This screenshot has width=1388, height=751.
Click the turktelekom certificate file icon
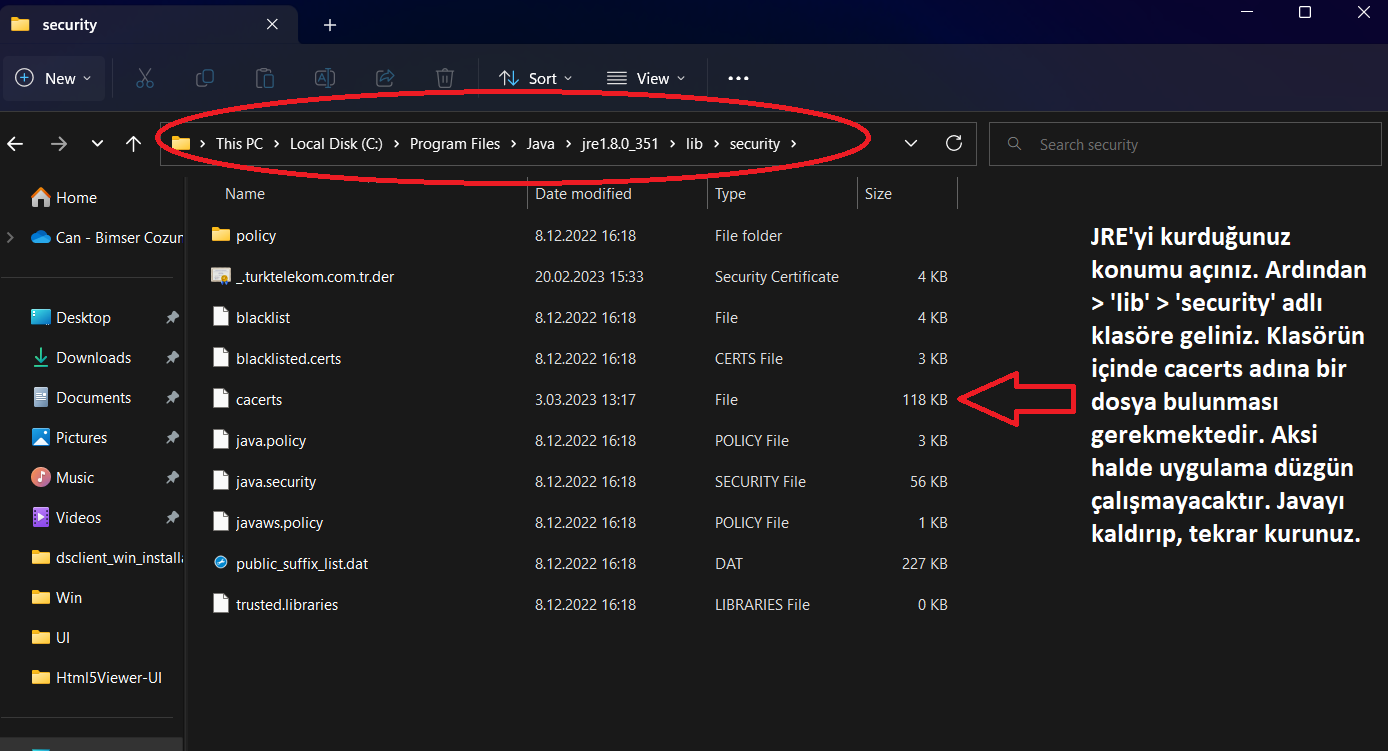click(x=221, y=276)
